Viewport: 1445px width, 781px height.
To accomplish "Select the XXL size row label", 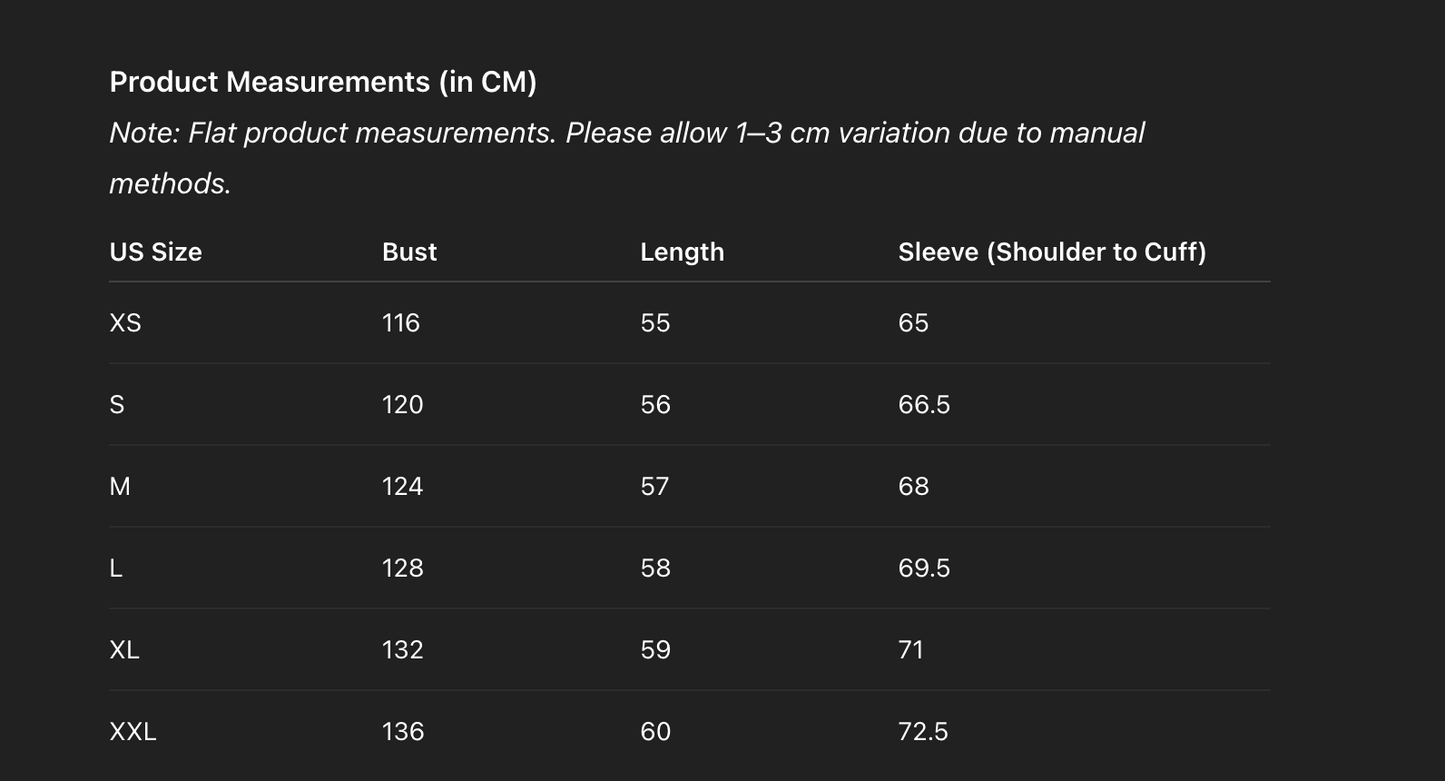I will 133,732.
